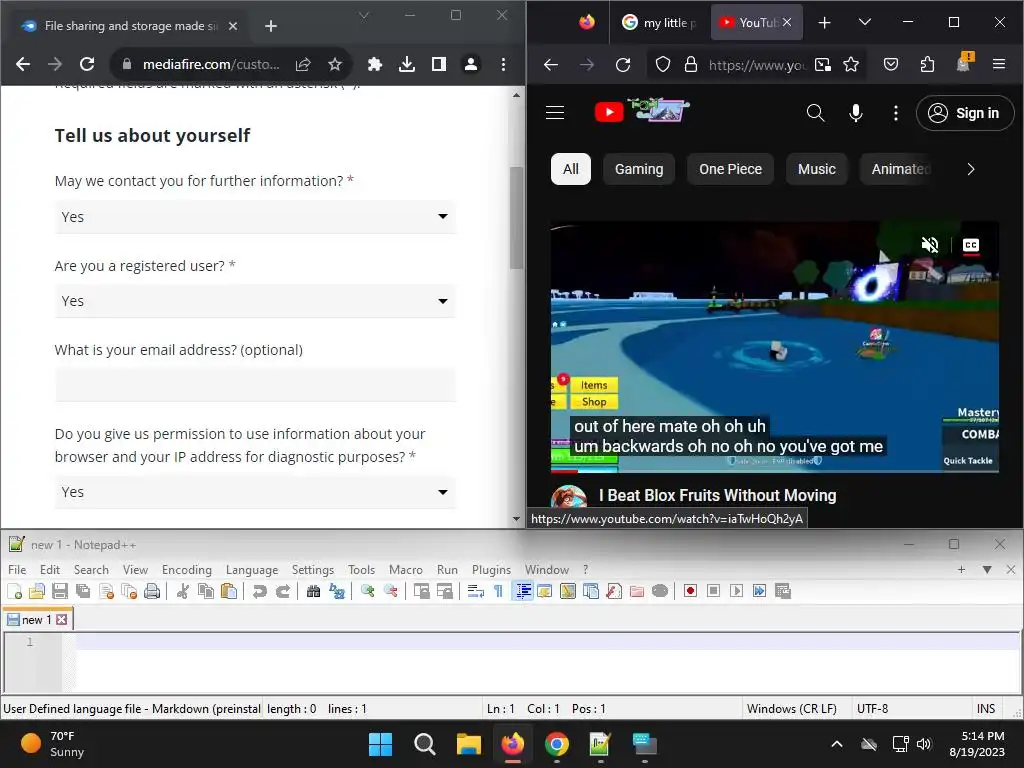Expand the diagnostic permission dropdown

[x=255, y=492]
